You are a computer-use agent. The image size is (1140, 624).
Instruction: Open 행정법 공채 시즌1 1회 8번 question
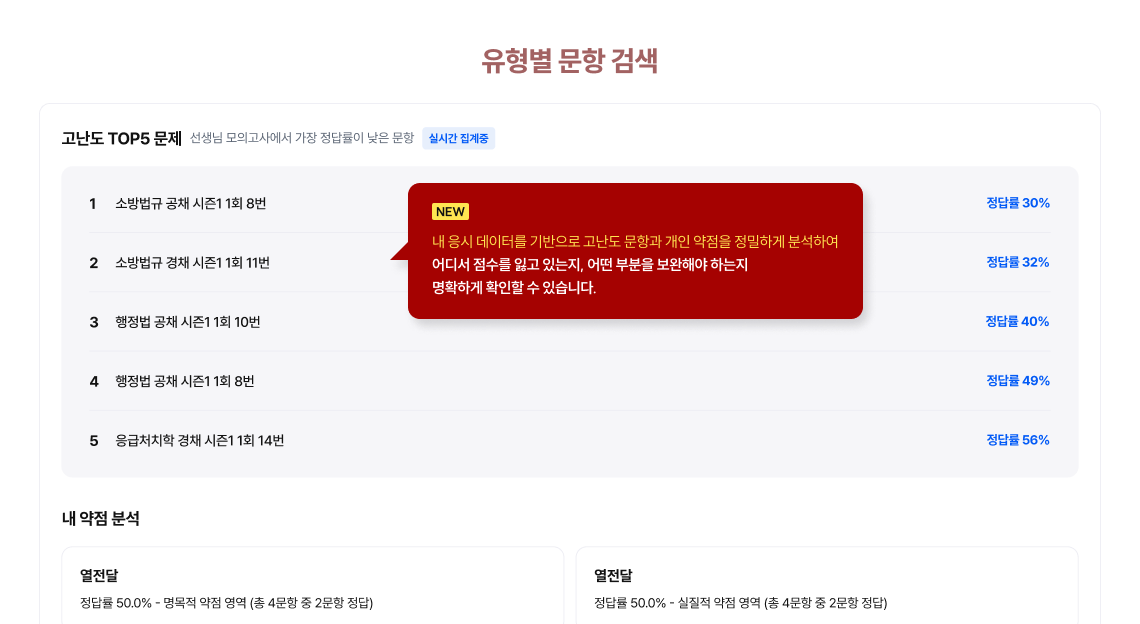coord(185,381)
